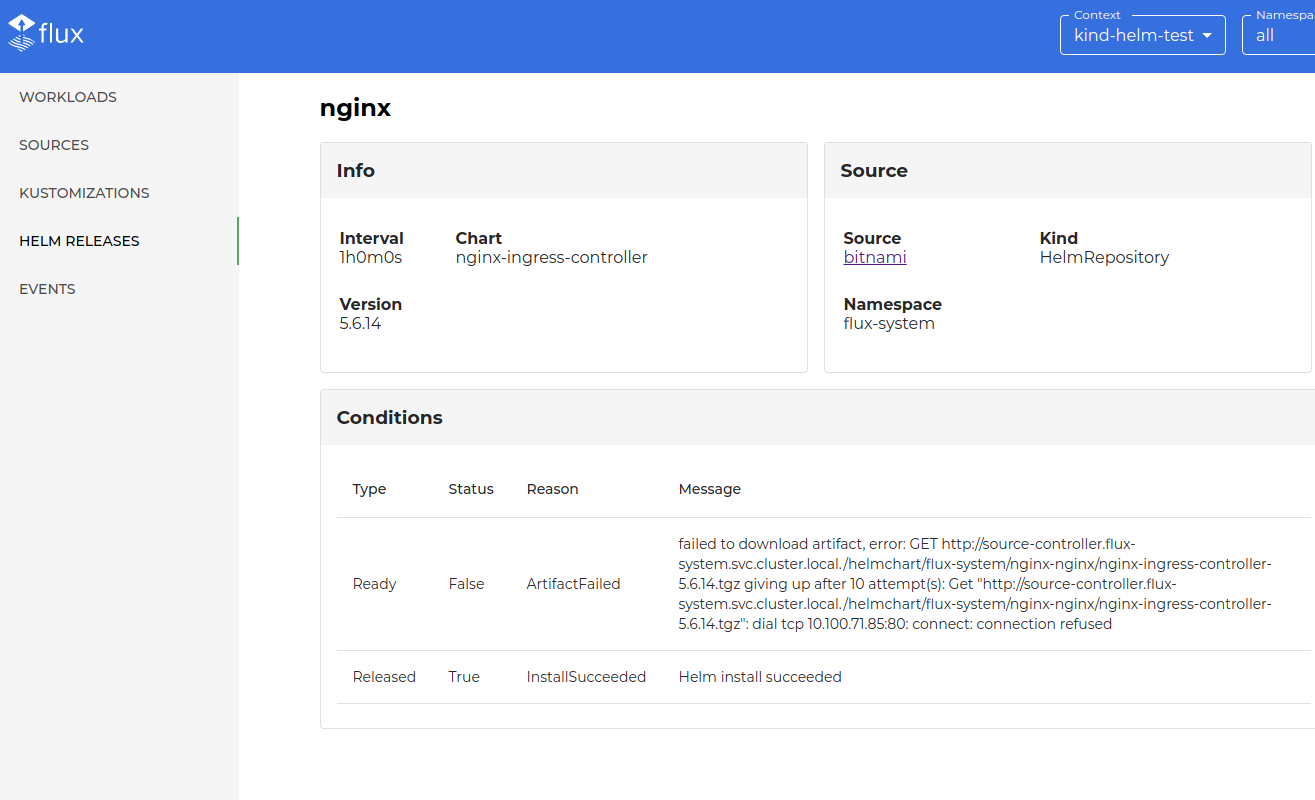
Task: Click the False status cell
Action: click(466, 584)
